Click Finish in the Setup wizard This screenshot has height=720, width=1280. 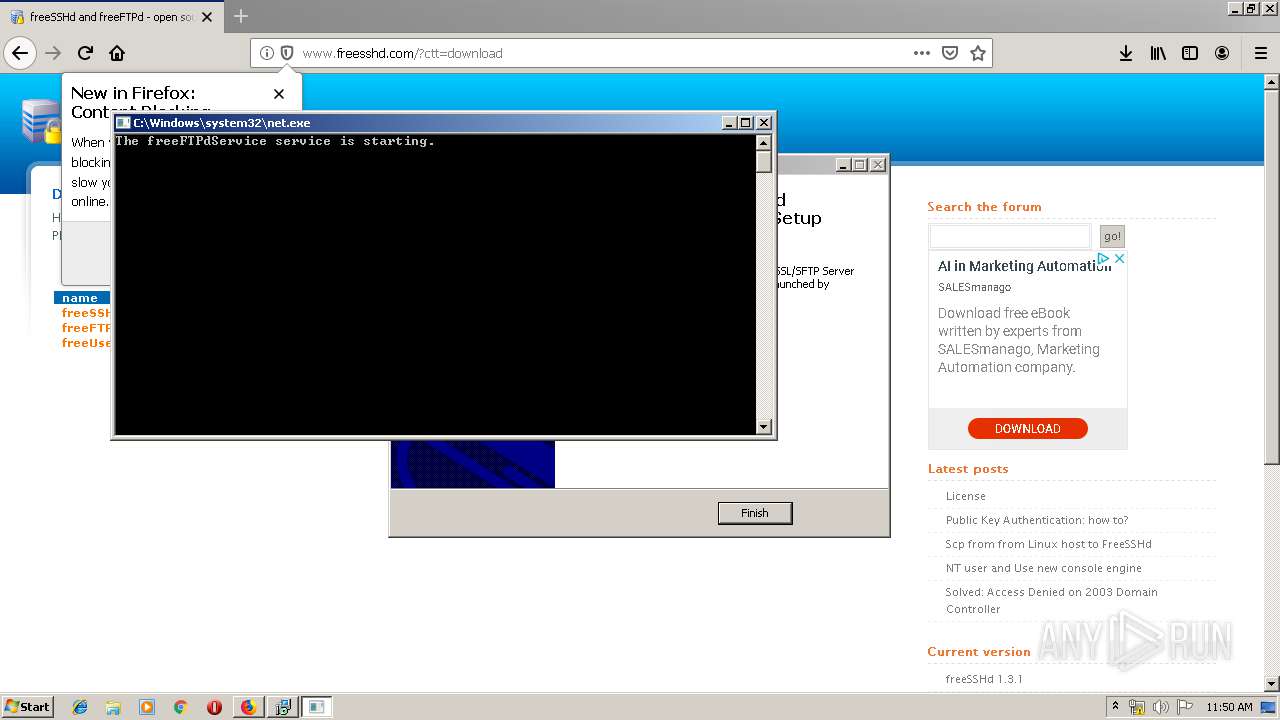[755, 513]
